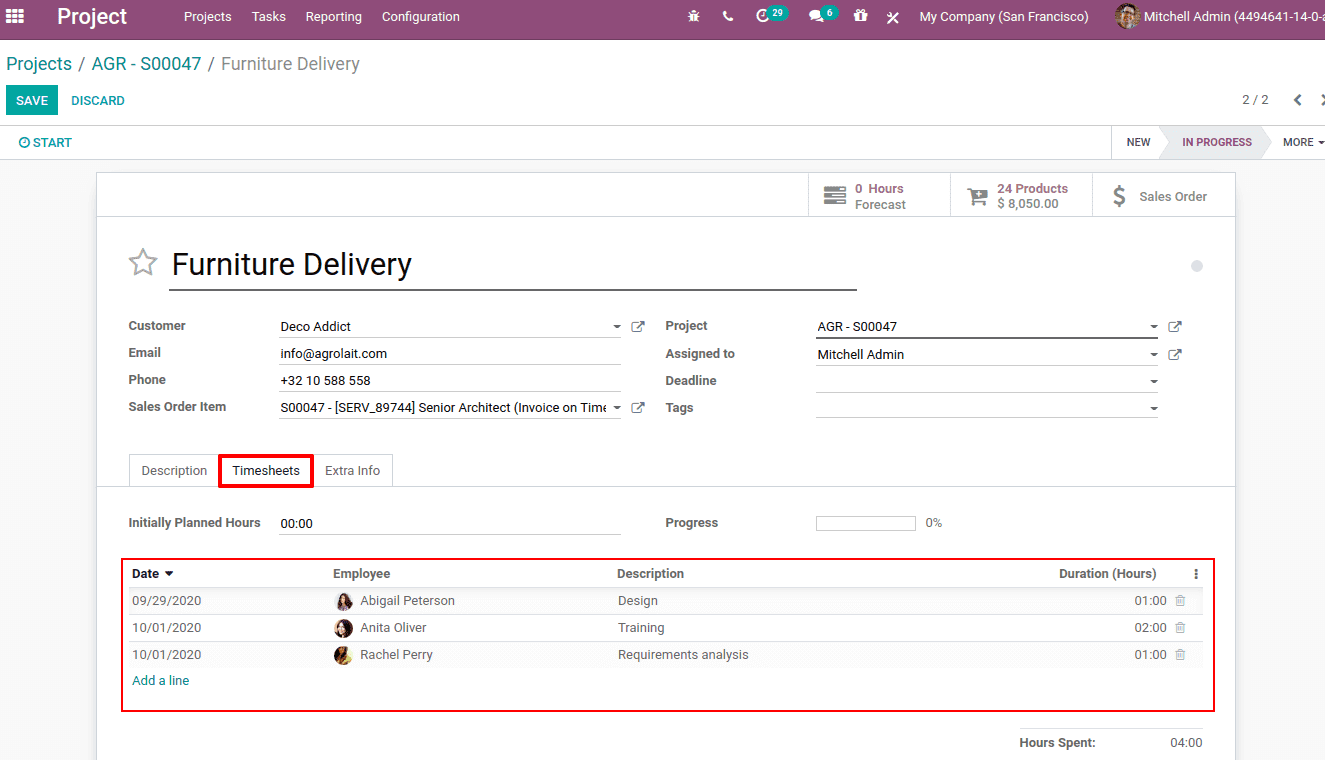The height and width of the screenshot is (760, 1325).
Task: Open the Tasks menu
Action: 268,16
